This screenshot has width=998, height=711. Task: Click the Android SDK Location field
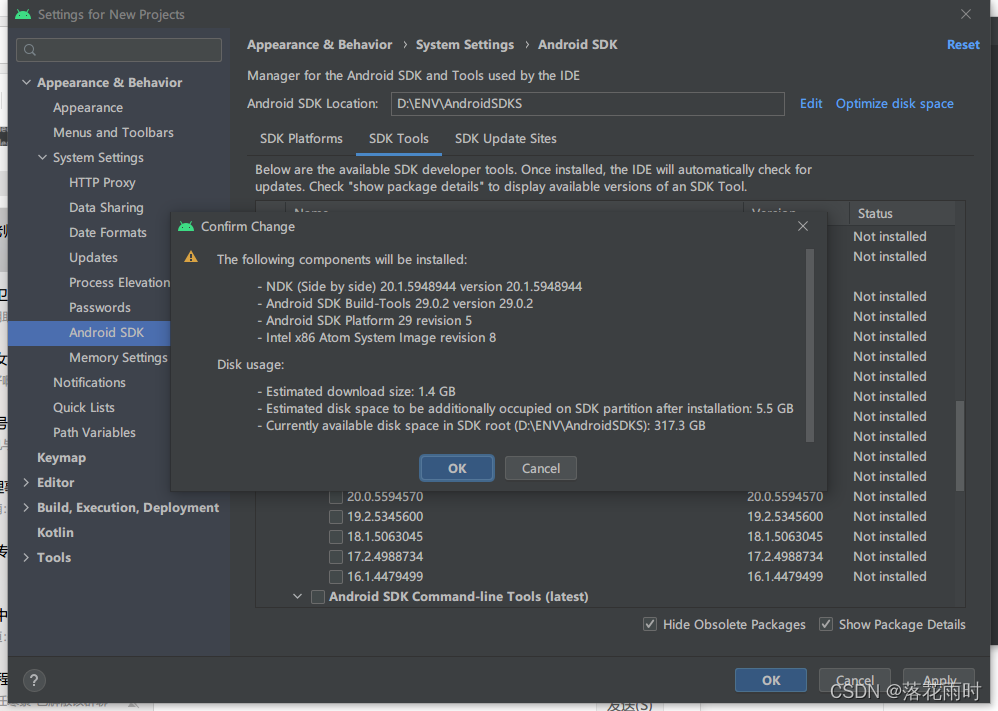click(587, 104)
